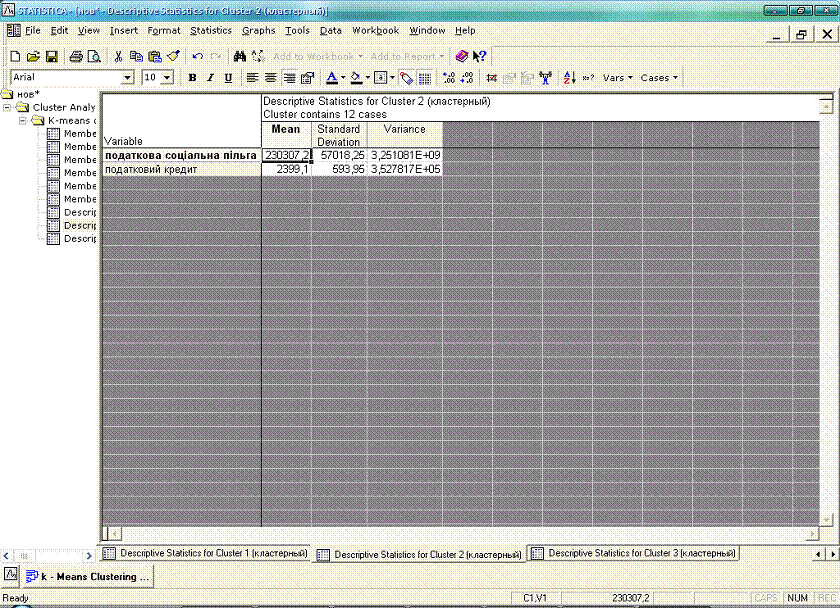Screen dimensions: 840x608
Task: Toggle Bold formatting
Action: point(192,78)
